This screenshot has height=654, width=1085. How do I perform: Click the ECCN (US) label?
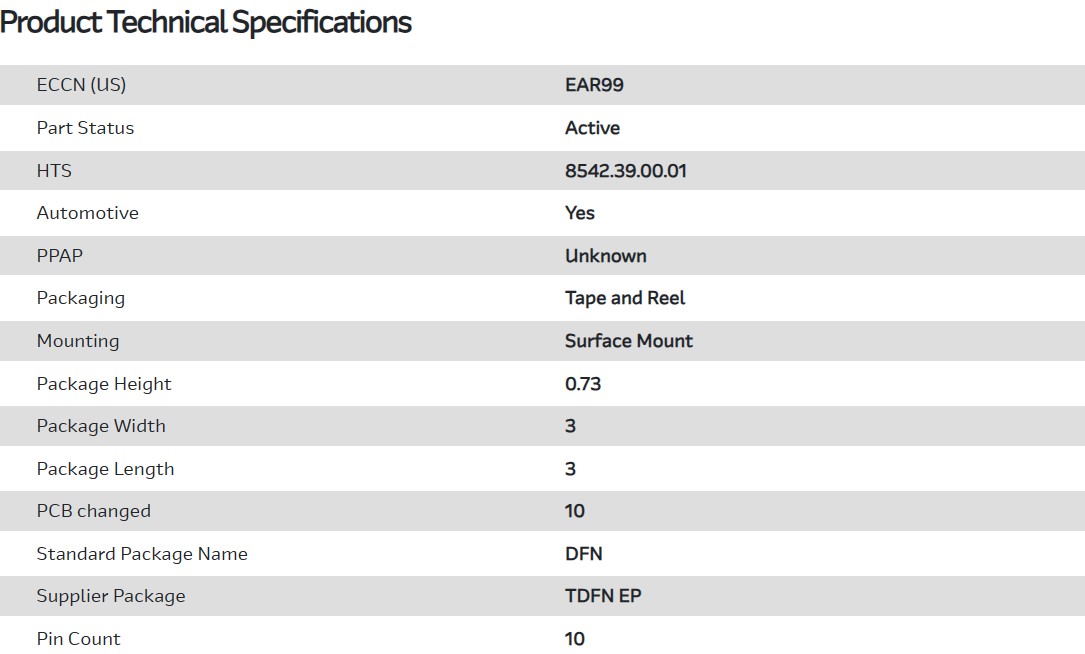click(81, 85)
